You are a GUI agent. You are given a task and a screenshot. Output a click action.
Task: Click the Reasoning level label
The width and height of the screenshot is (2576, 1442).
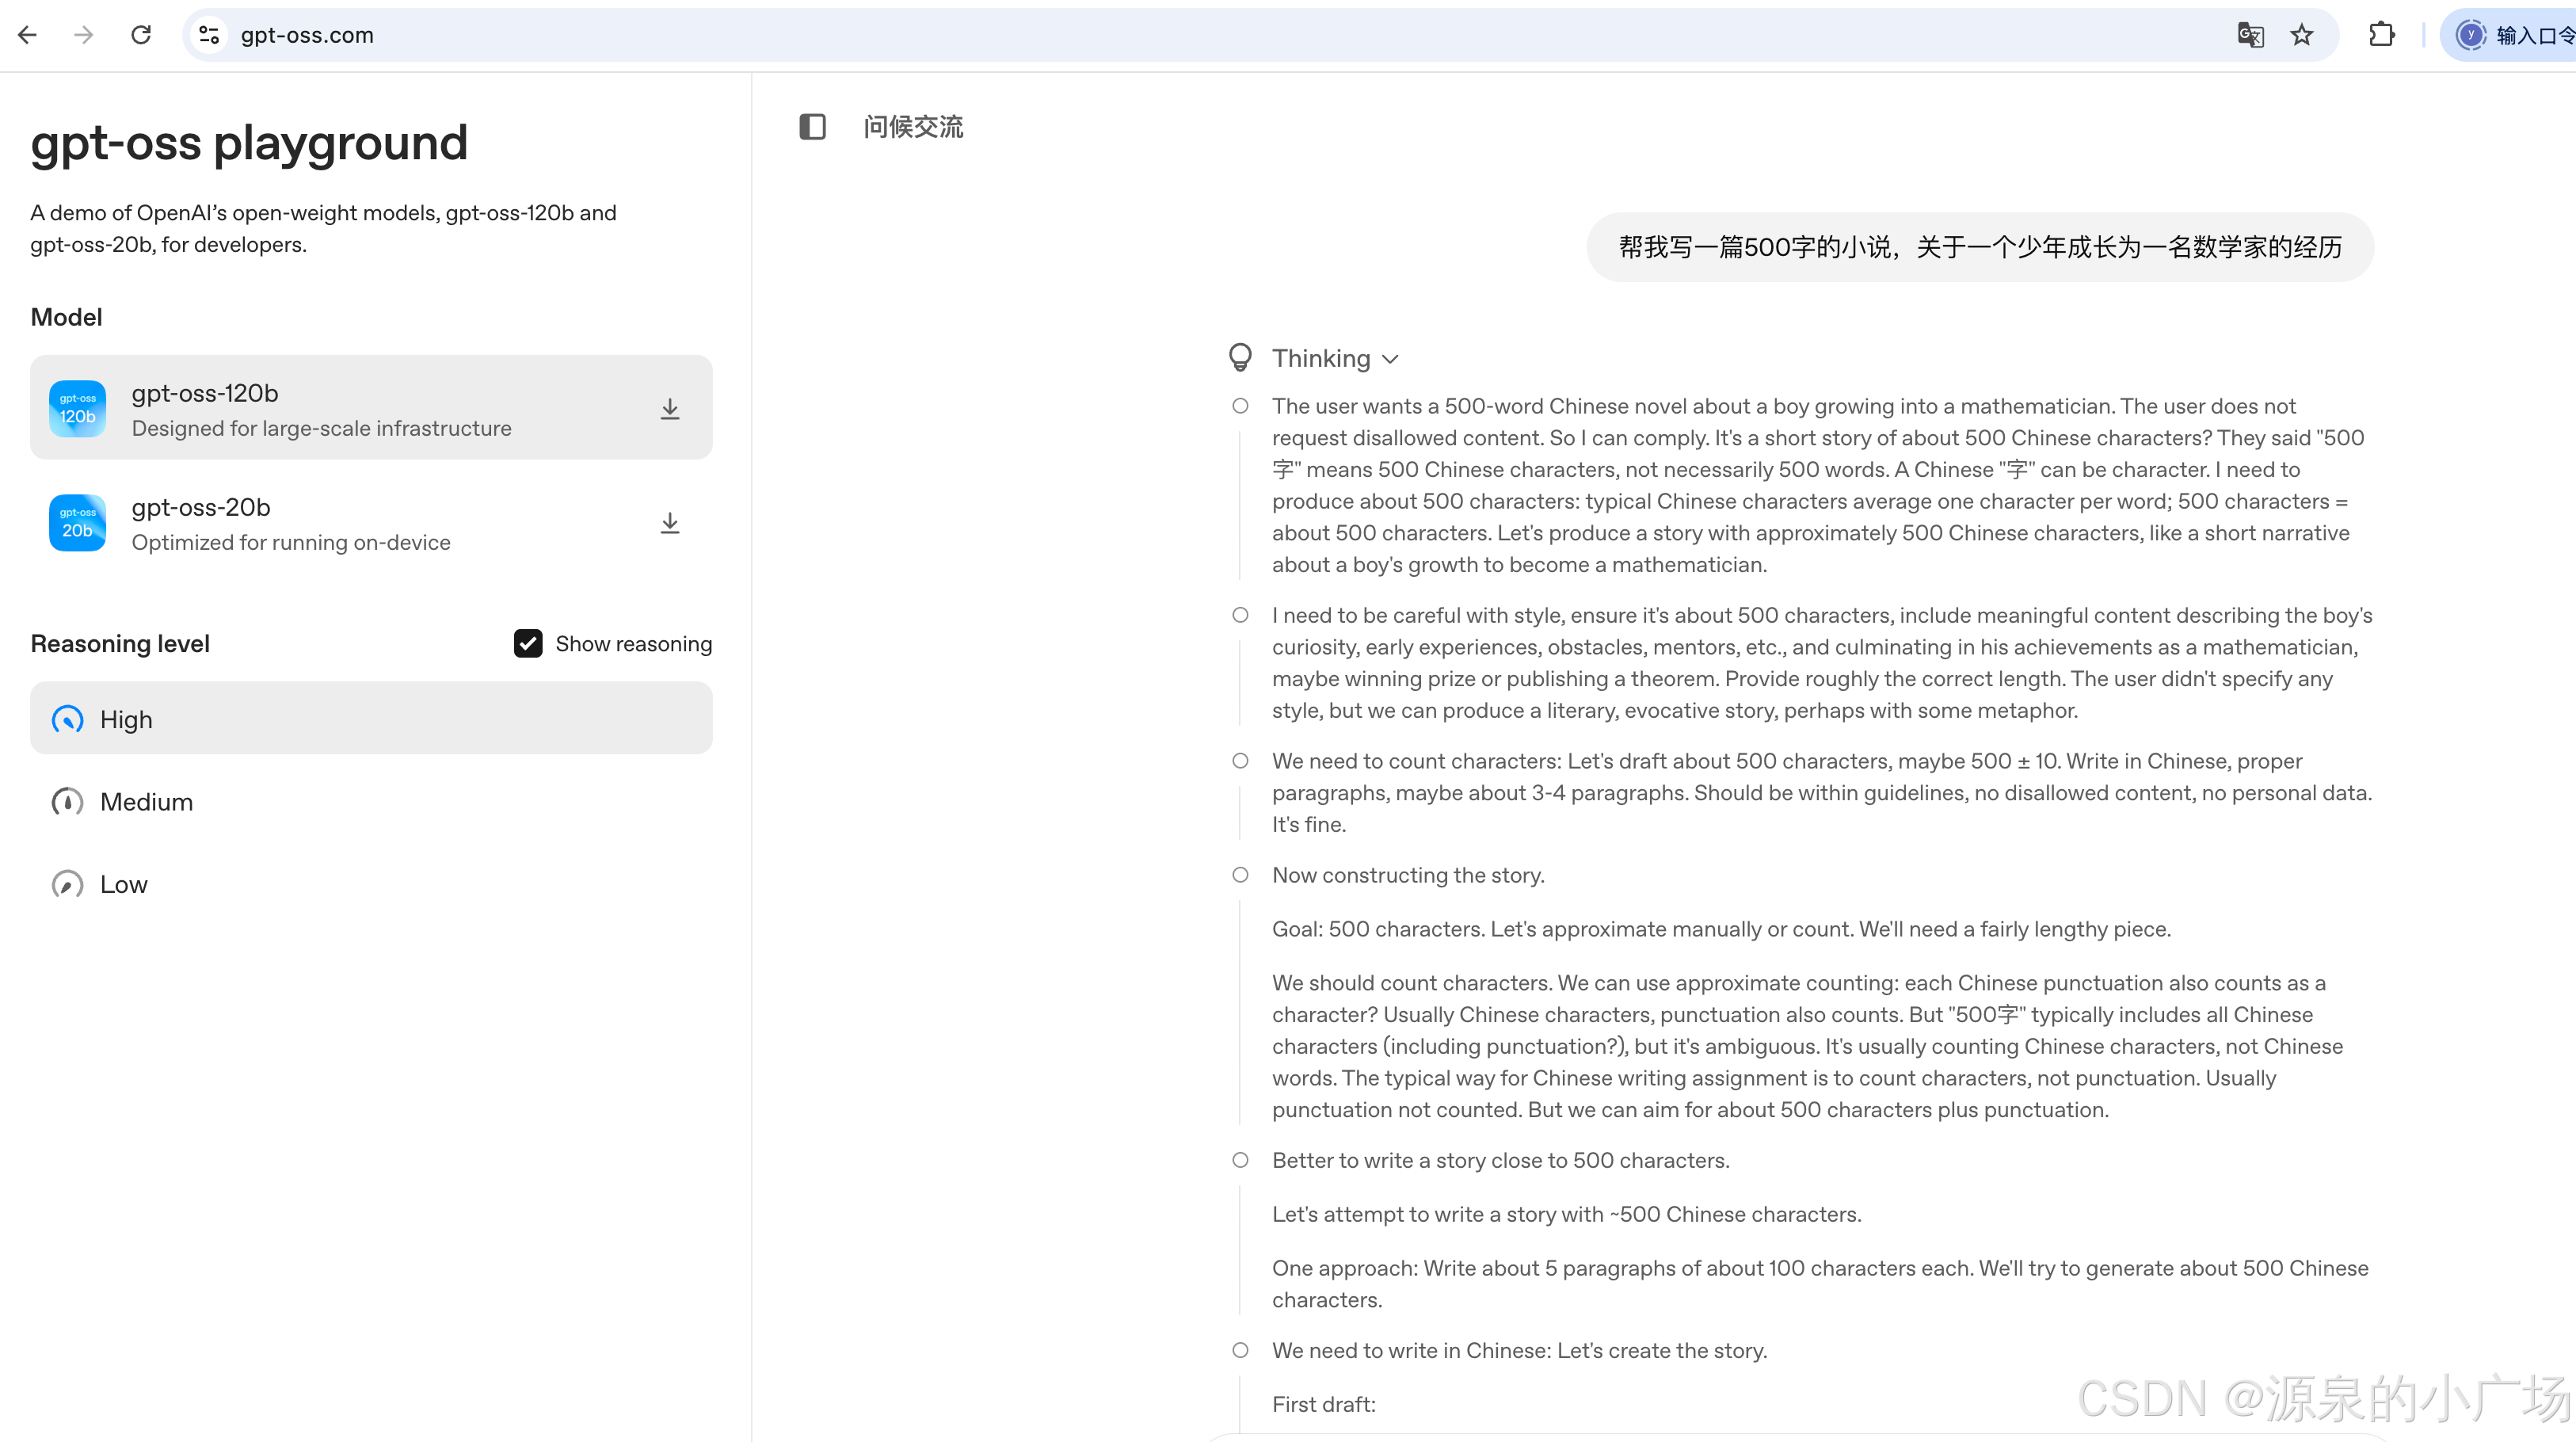pos(120,643)
